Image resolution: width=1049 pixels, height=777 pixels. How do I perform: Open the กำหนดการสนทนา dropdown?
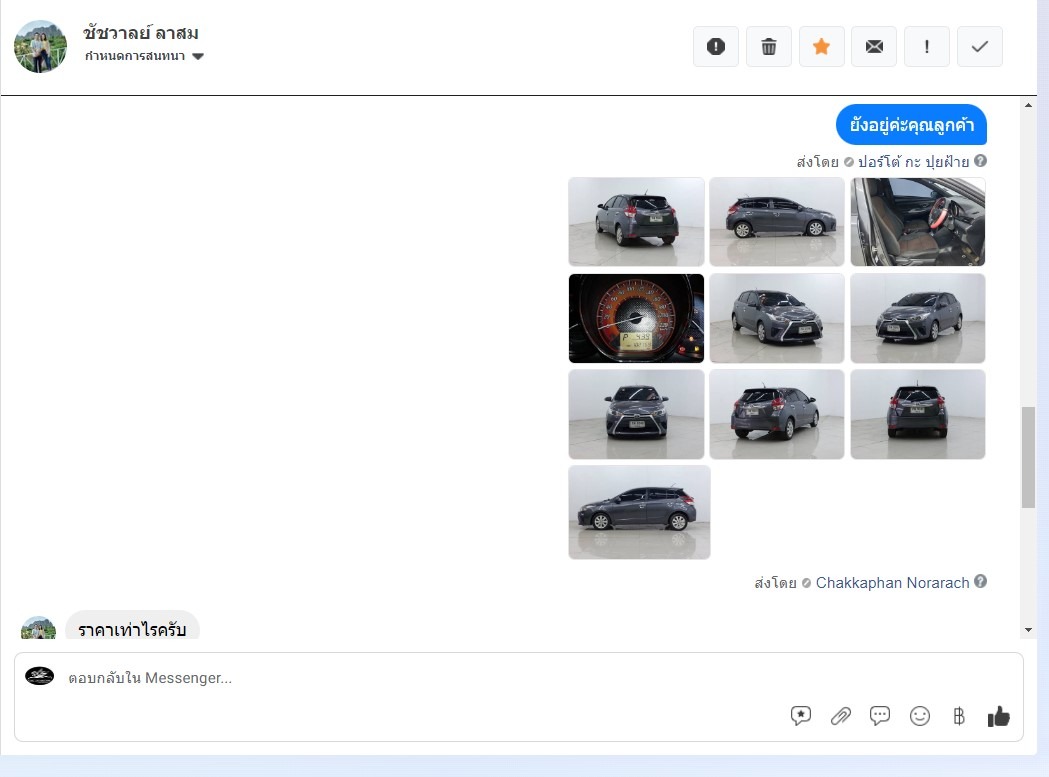[x=144, y=56]
